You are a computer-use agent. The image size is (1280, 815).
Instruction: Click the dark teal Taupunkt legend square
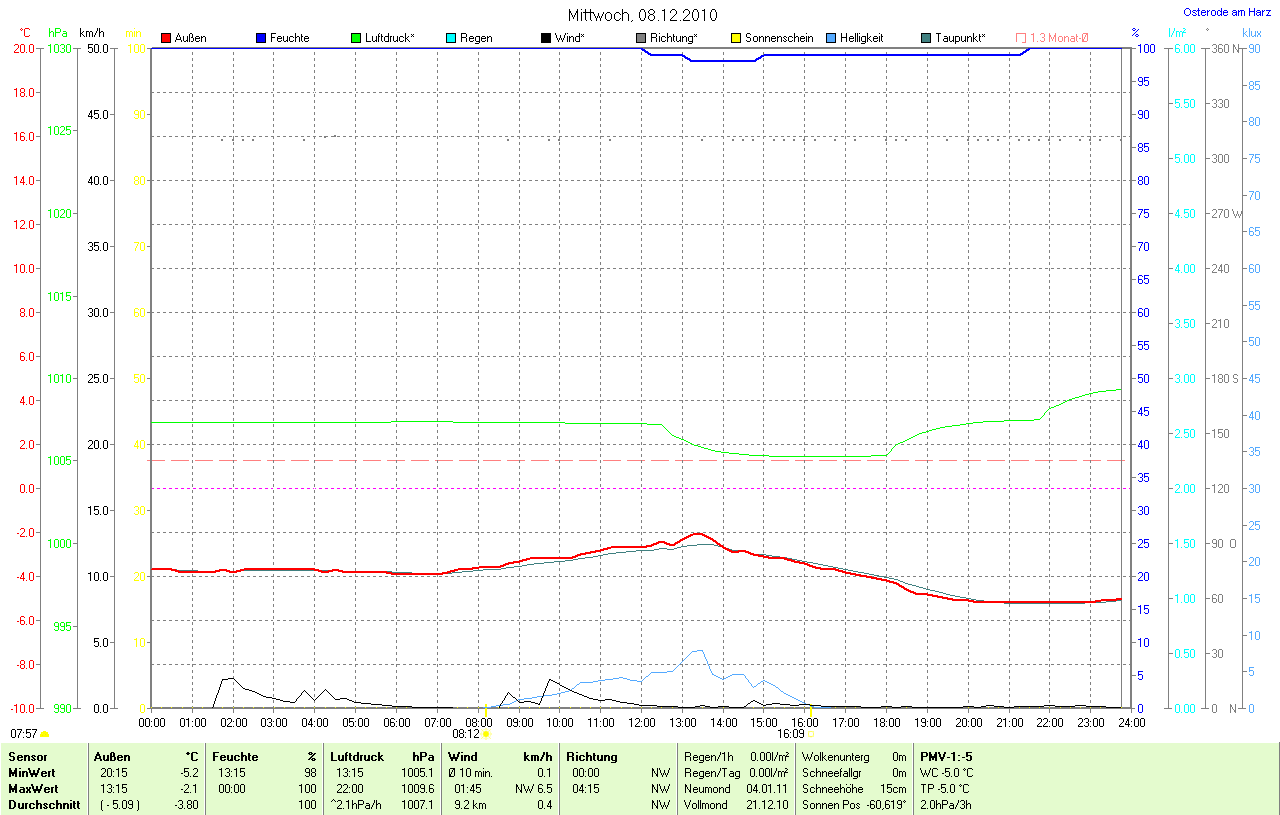coord(926,38)
